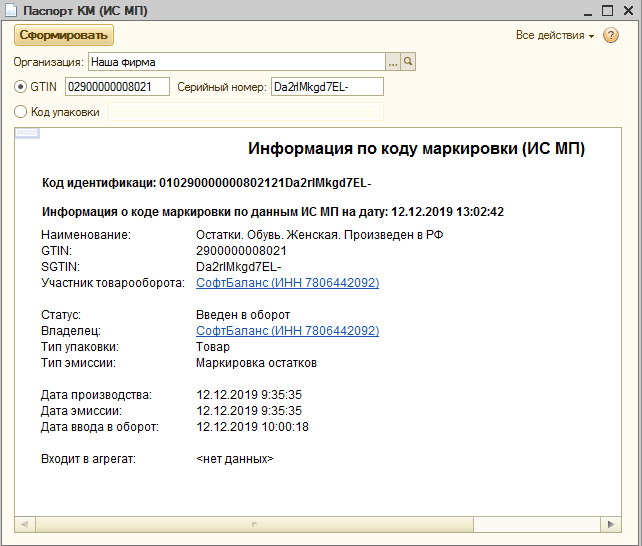
Task: Open the Все действия dropdown menu
Action: (554, 36)
